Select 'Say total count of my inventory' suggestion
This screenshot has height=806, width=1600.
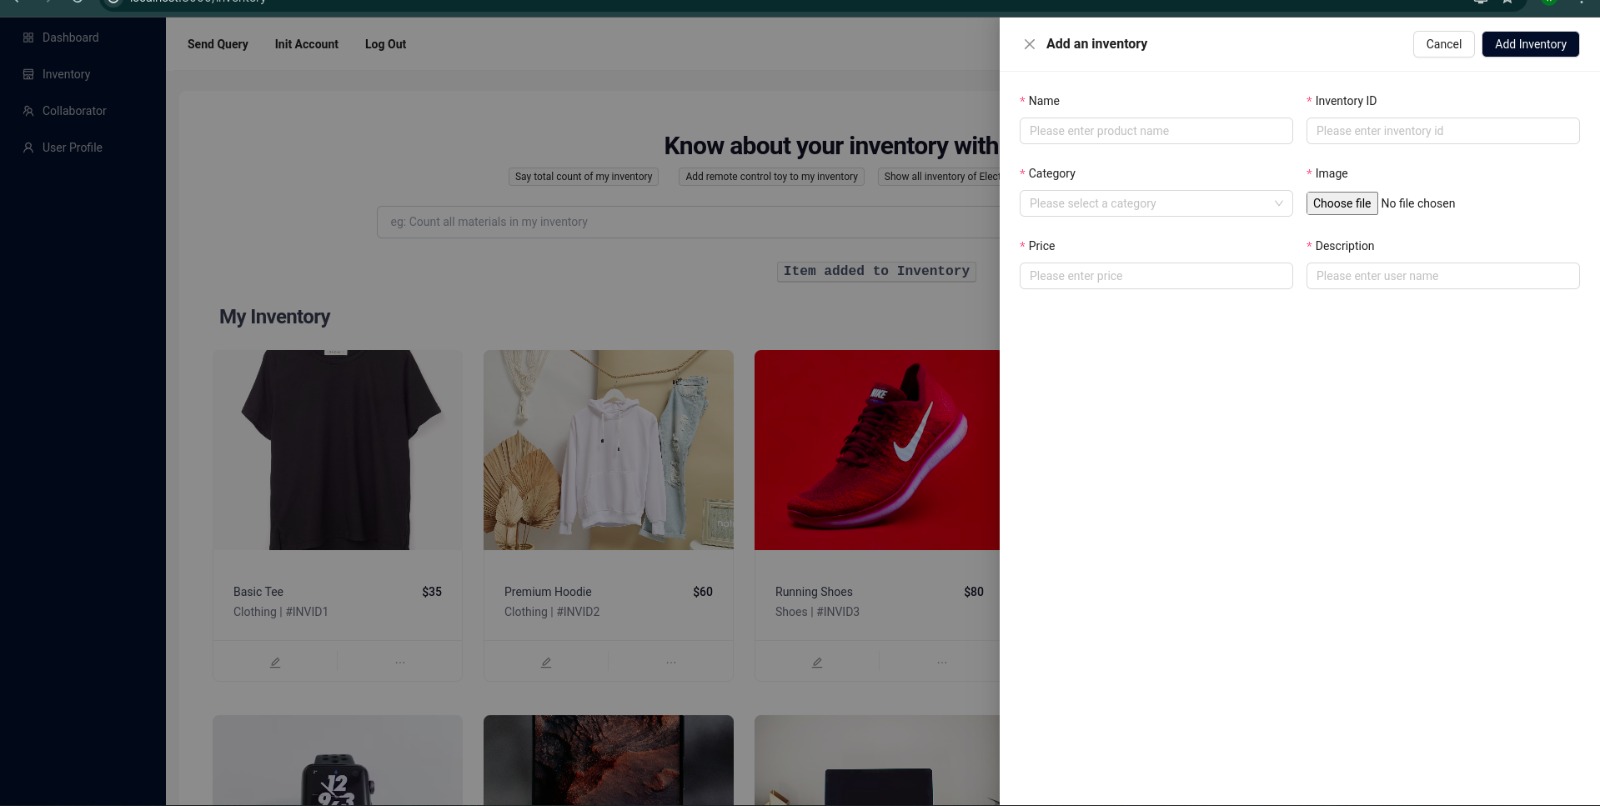[x=583, y=176]
